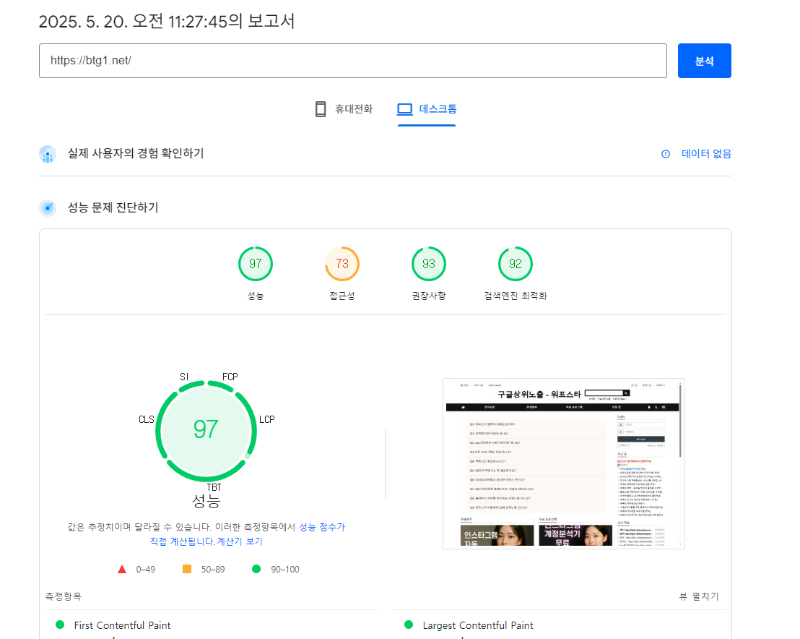Click the Largest Contentful Paint metric
Viewport: 800px width, 639px height.
tap(478, 625)
